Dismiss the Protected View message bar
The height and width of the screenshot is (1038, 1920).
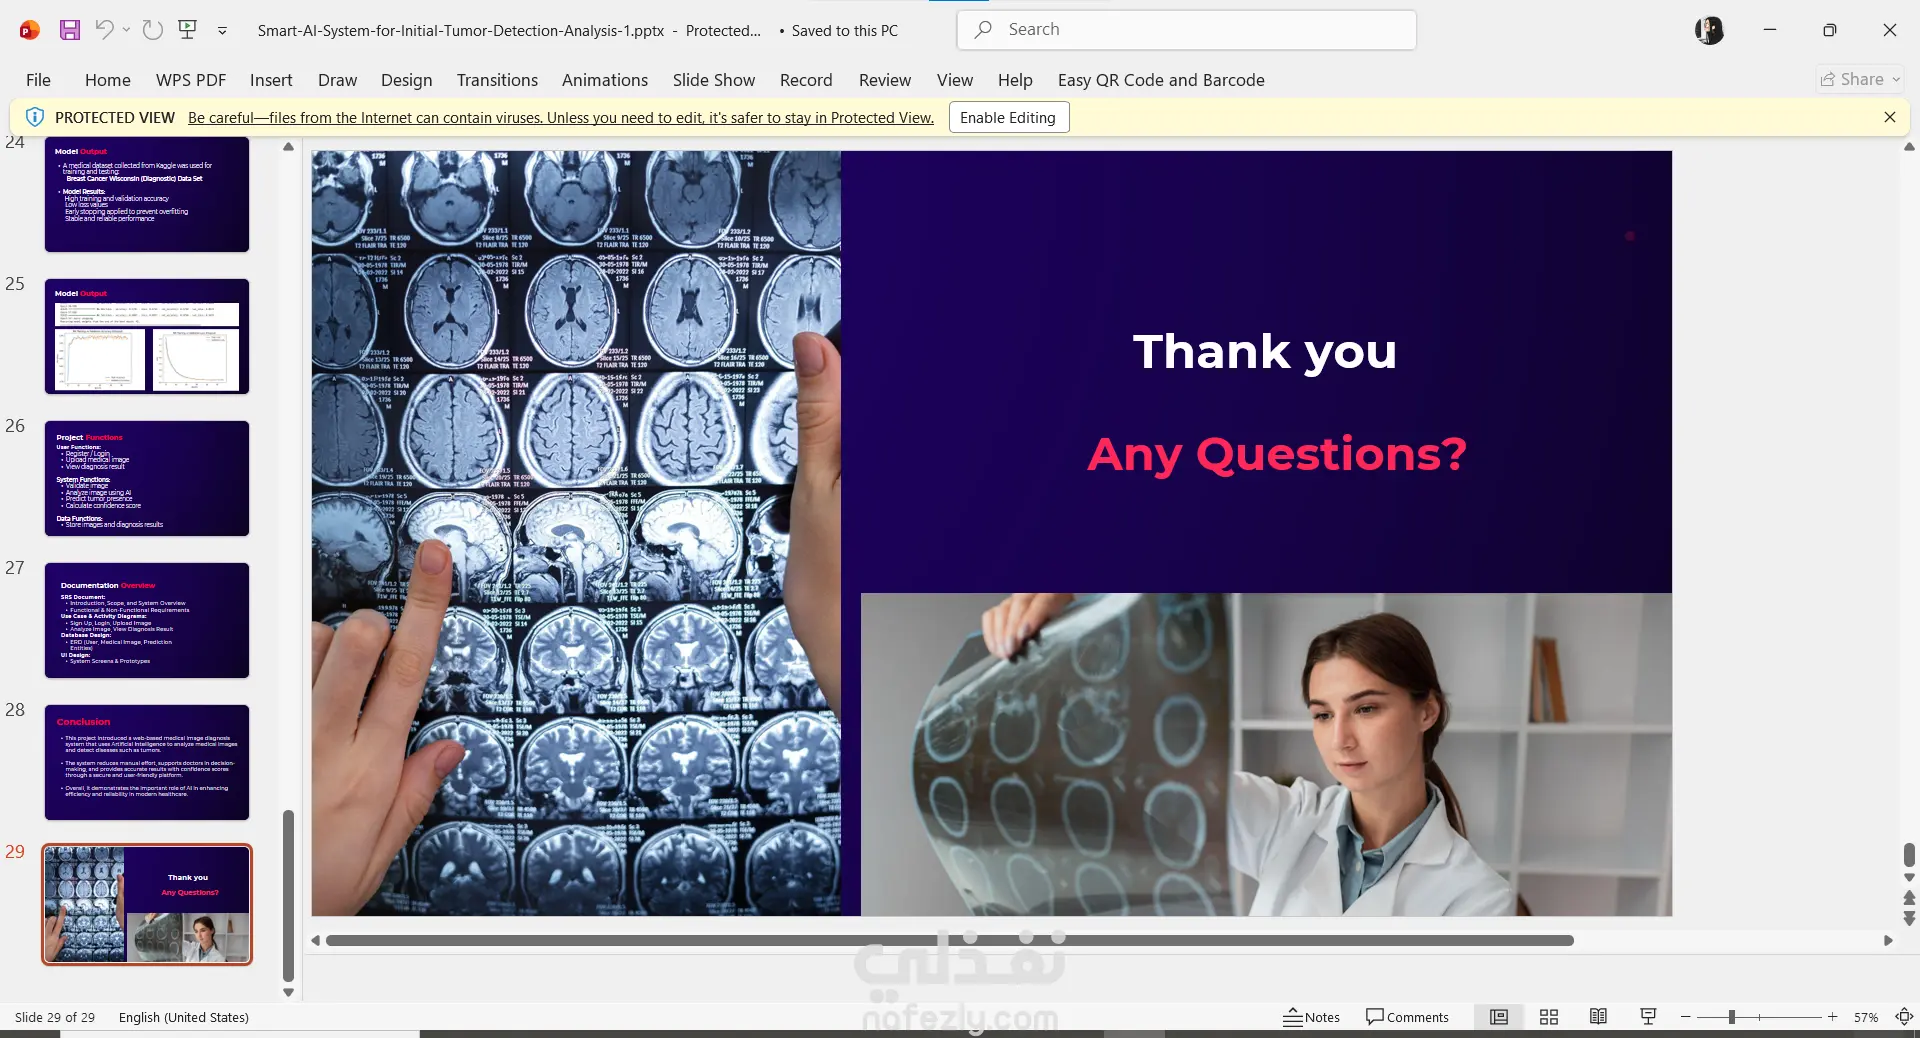[x=1889, y=117]
